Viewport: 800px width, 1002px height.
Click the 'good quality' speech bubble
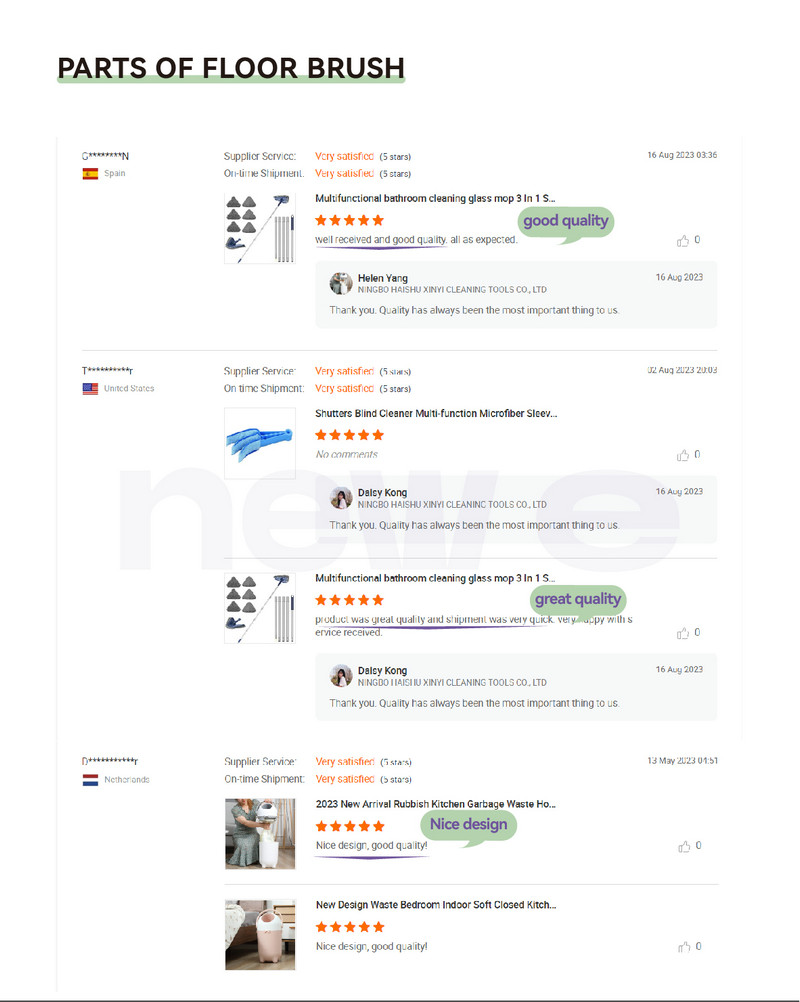click(x=565, y=223)
